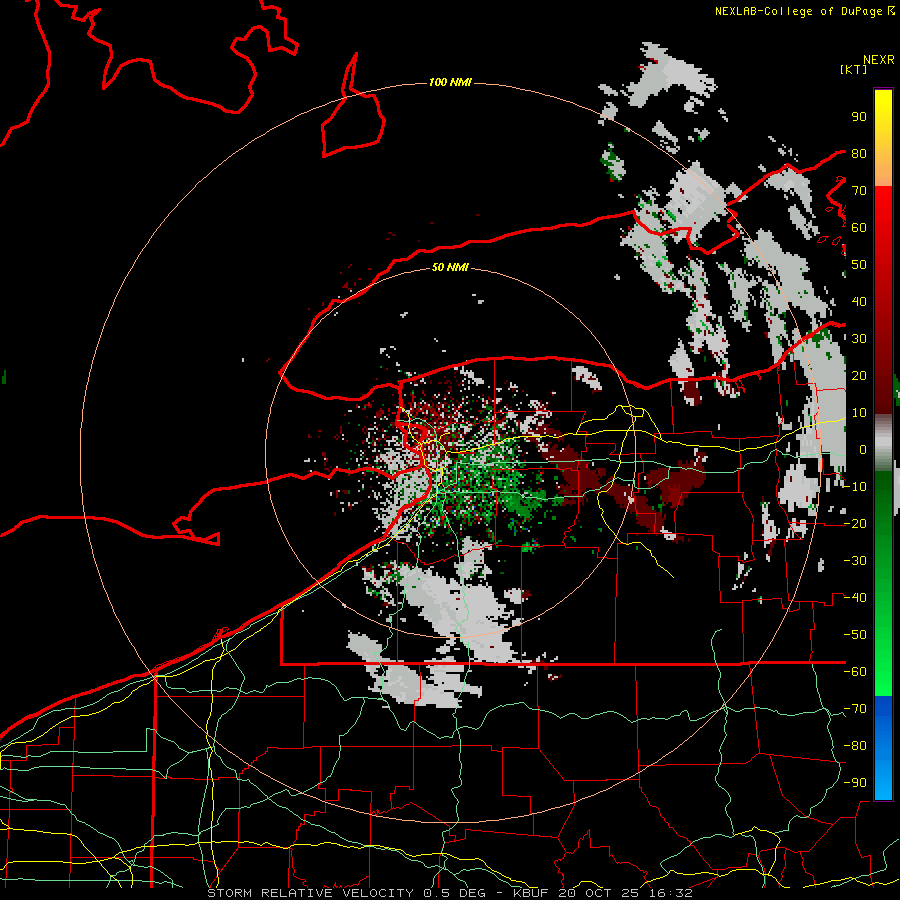Screen dimensions: 900x900
Task: Click the positive "80" scale value
Action: (859, 153)
